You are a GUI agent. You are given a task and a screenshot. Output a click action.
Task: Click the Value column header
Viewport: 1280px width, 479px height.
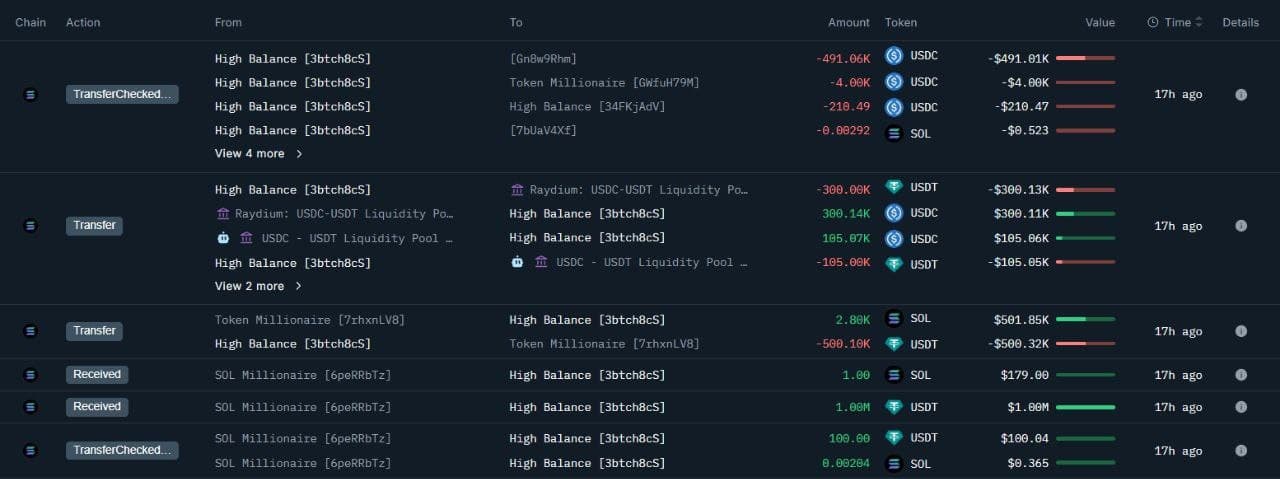pyautogui.click(x=1100, y=22)
